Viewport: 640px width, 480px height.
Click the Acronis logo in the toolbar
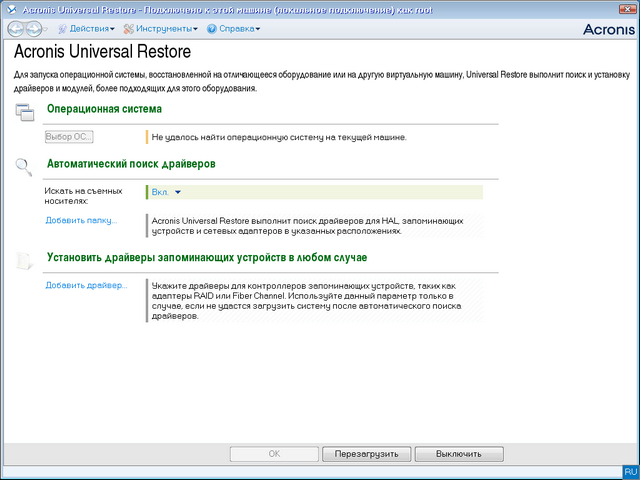[606, 30]
